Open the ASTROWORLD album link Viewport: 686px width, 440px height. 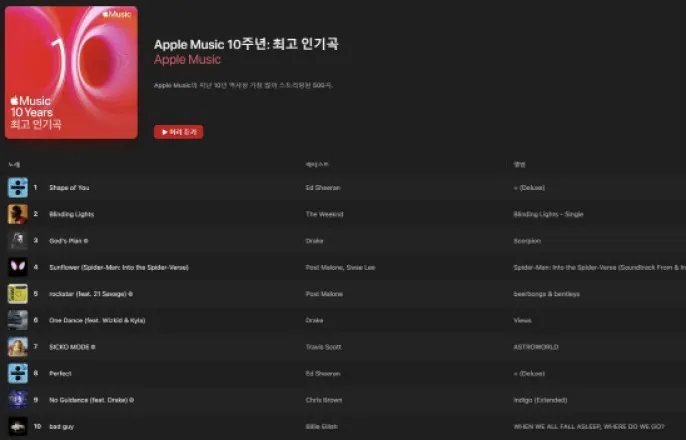(x=536, y=347)
